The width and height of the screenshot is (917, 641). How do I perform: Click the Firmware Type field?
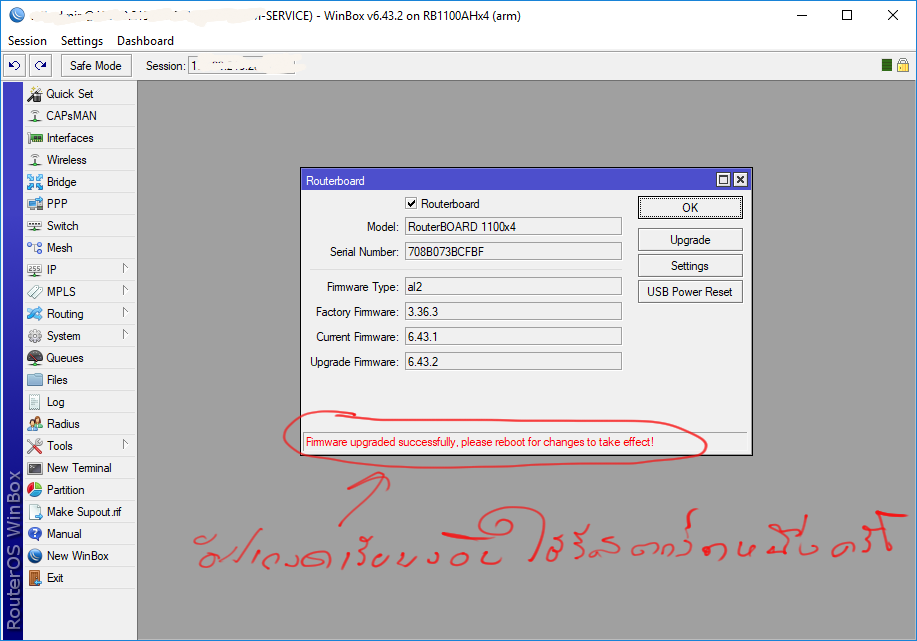[x=513, y=287]
